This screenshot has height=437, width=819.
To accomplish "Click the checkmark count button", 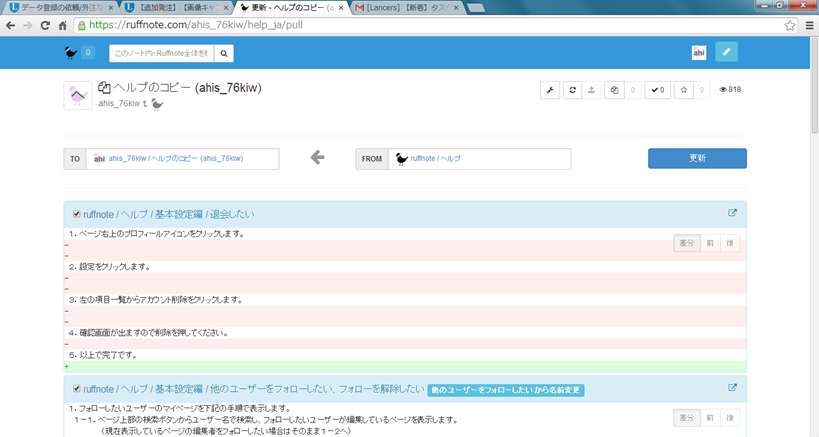I will point(657,90).
